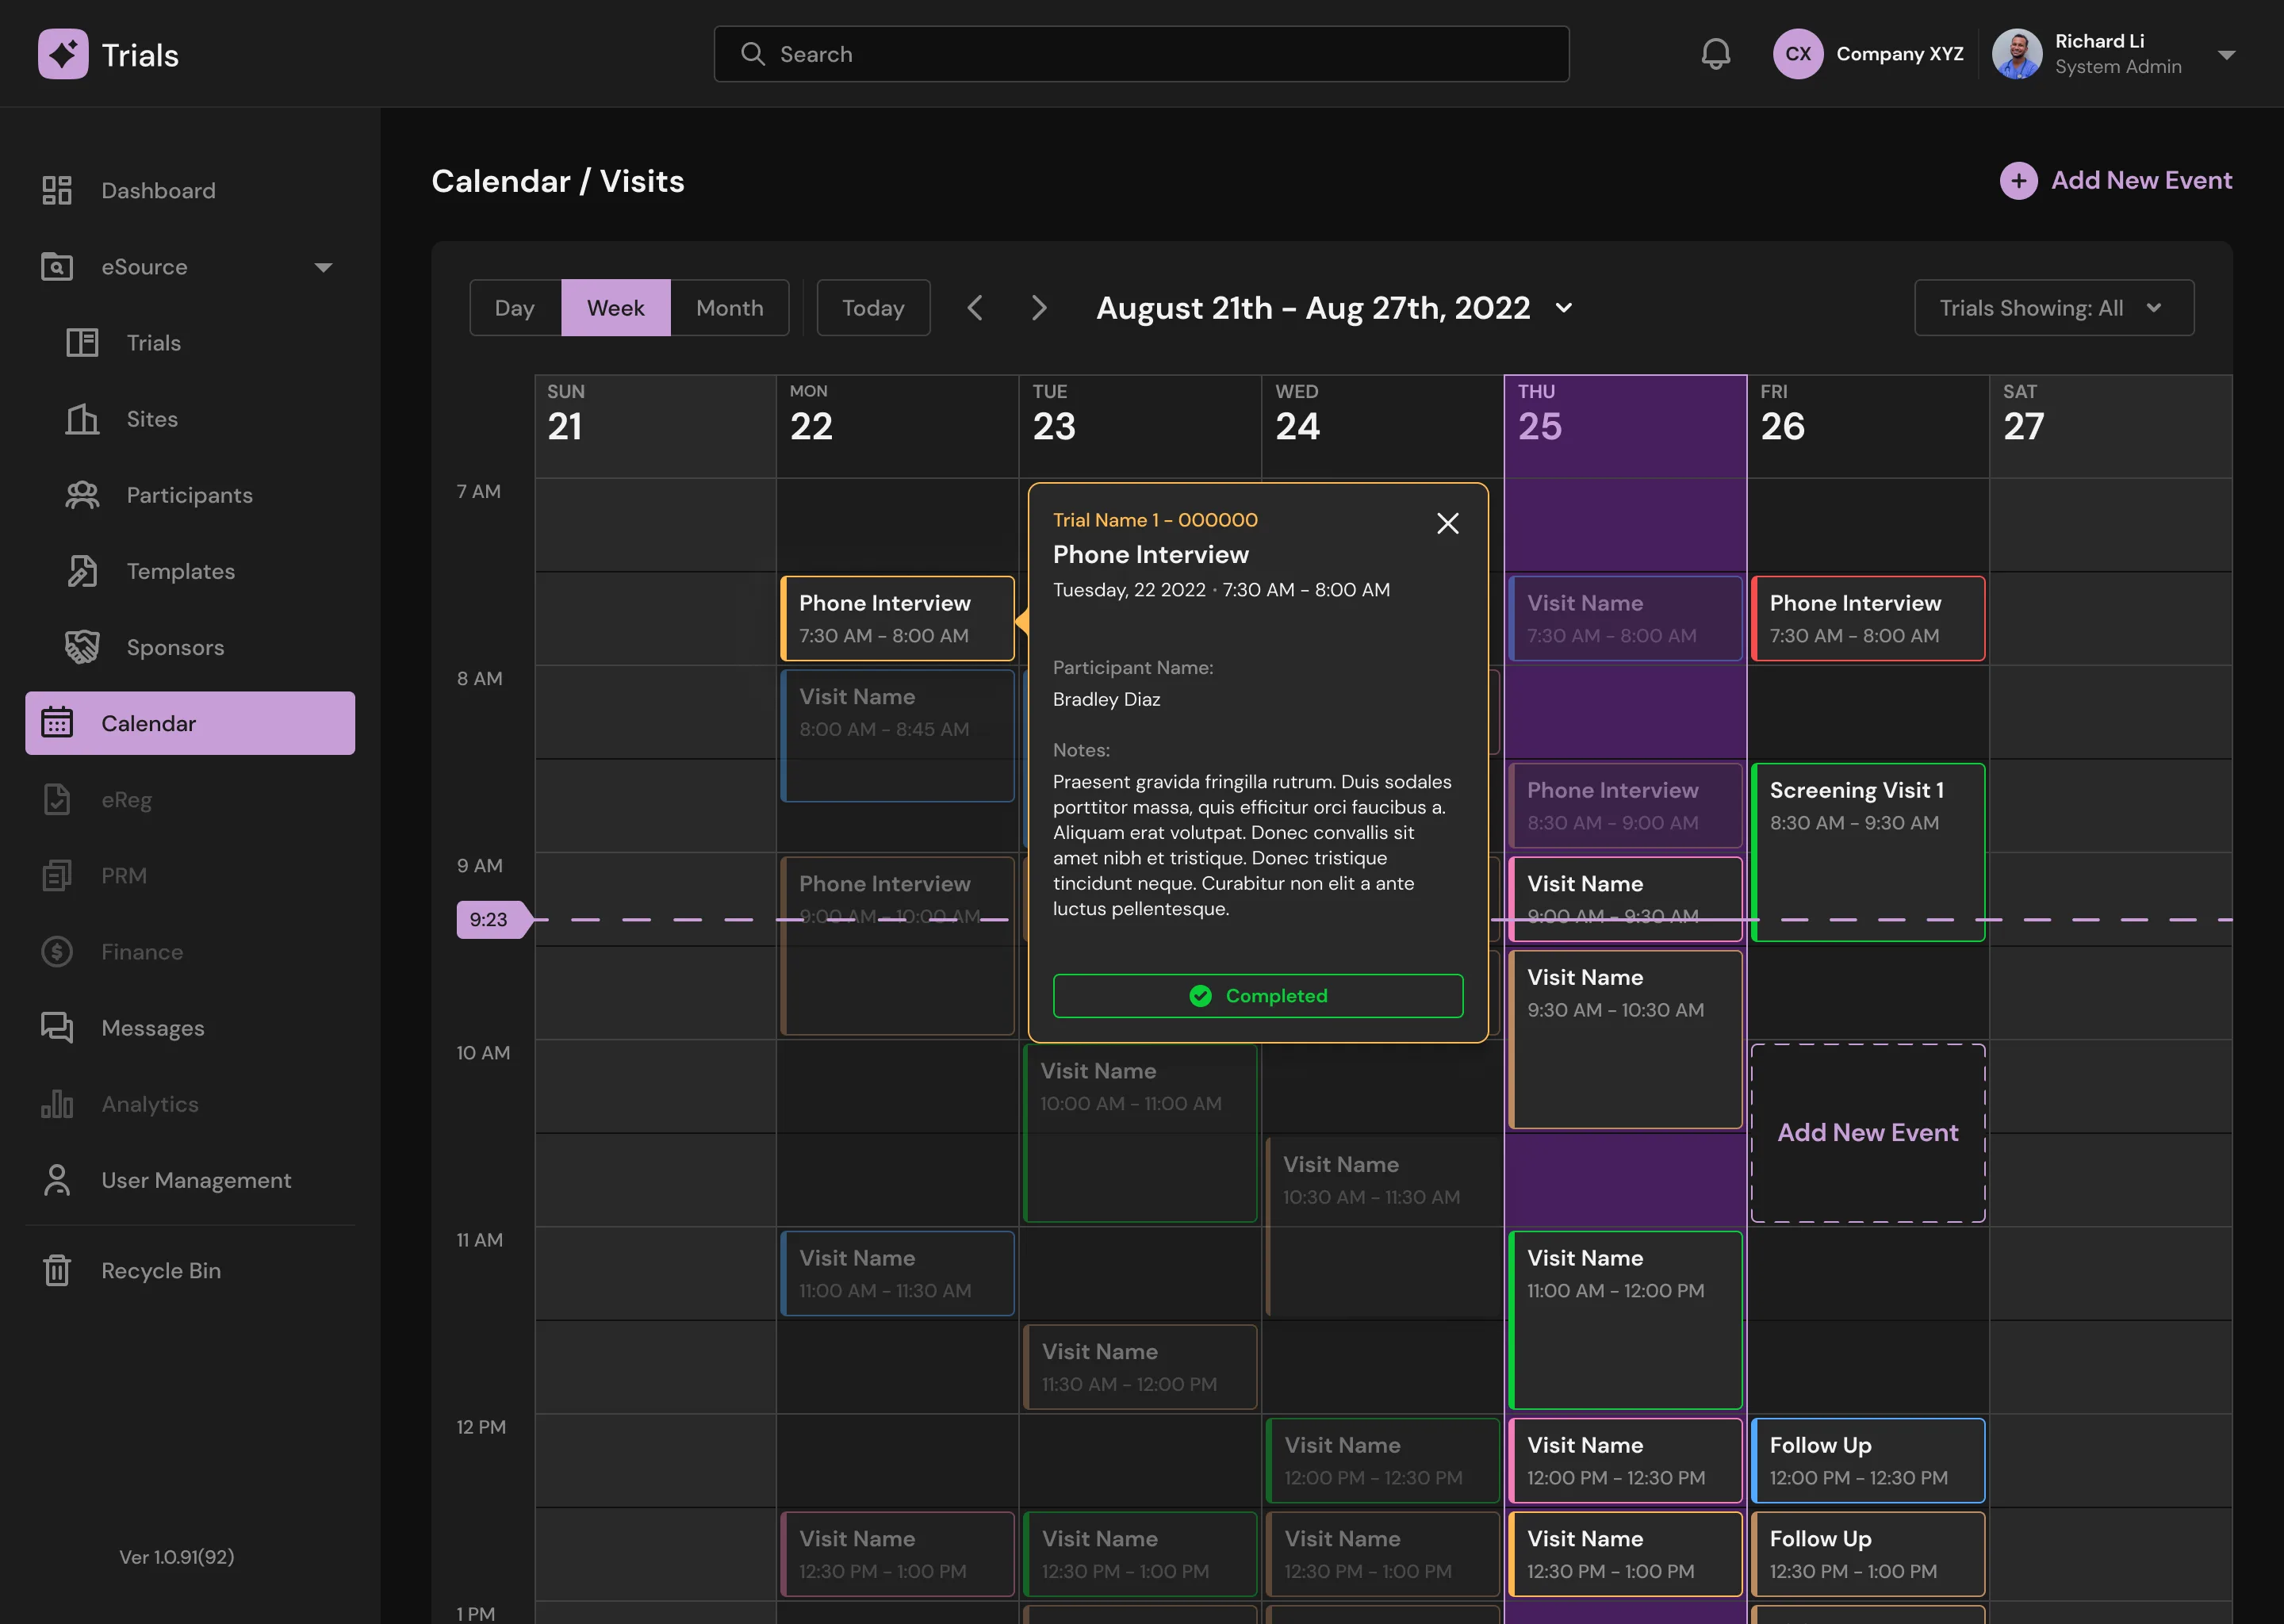Click the participant name Bradley Diaz
Screen dimensions: 2284x1624
(1106, 699)
